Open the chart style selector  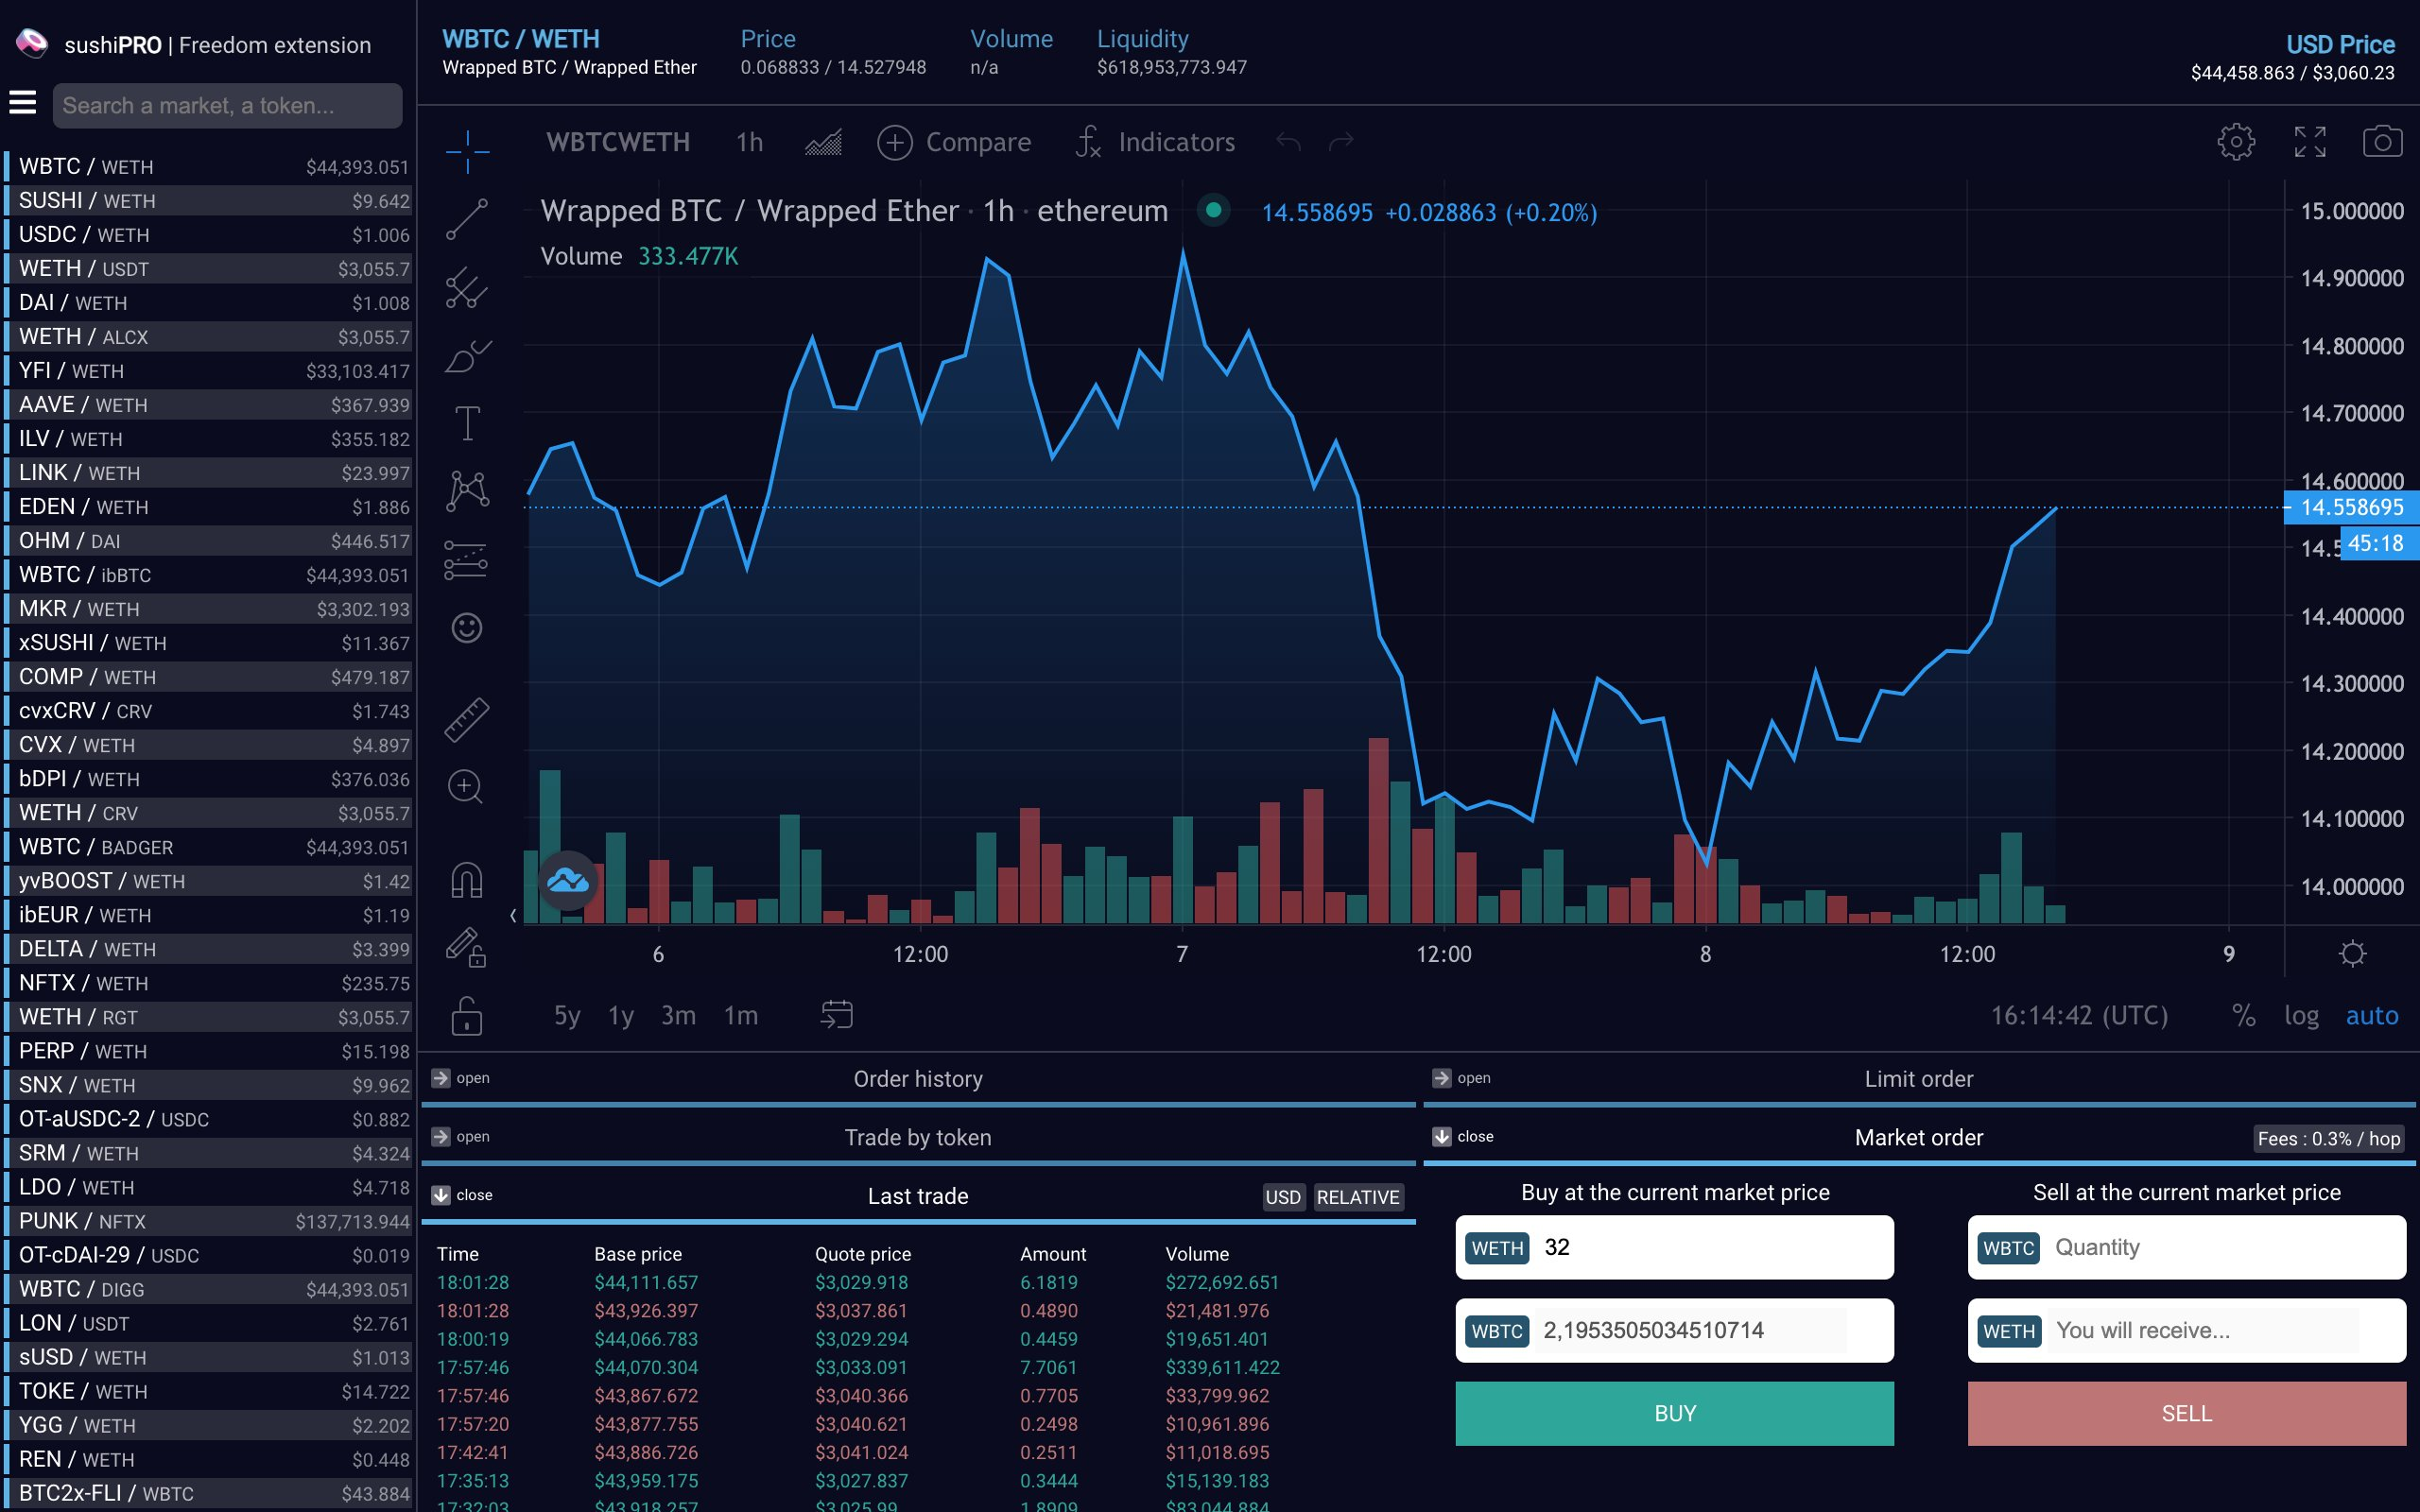tap(823, 142)
